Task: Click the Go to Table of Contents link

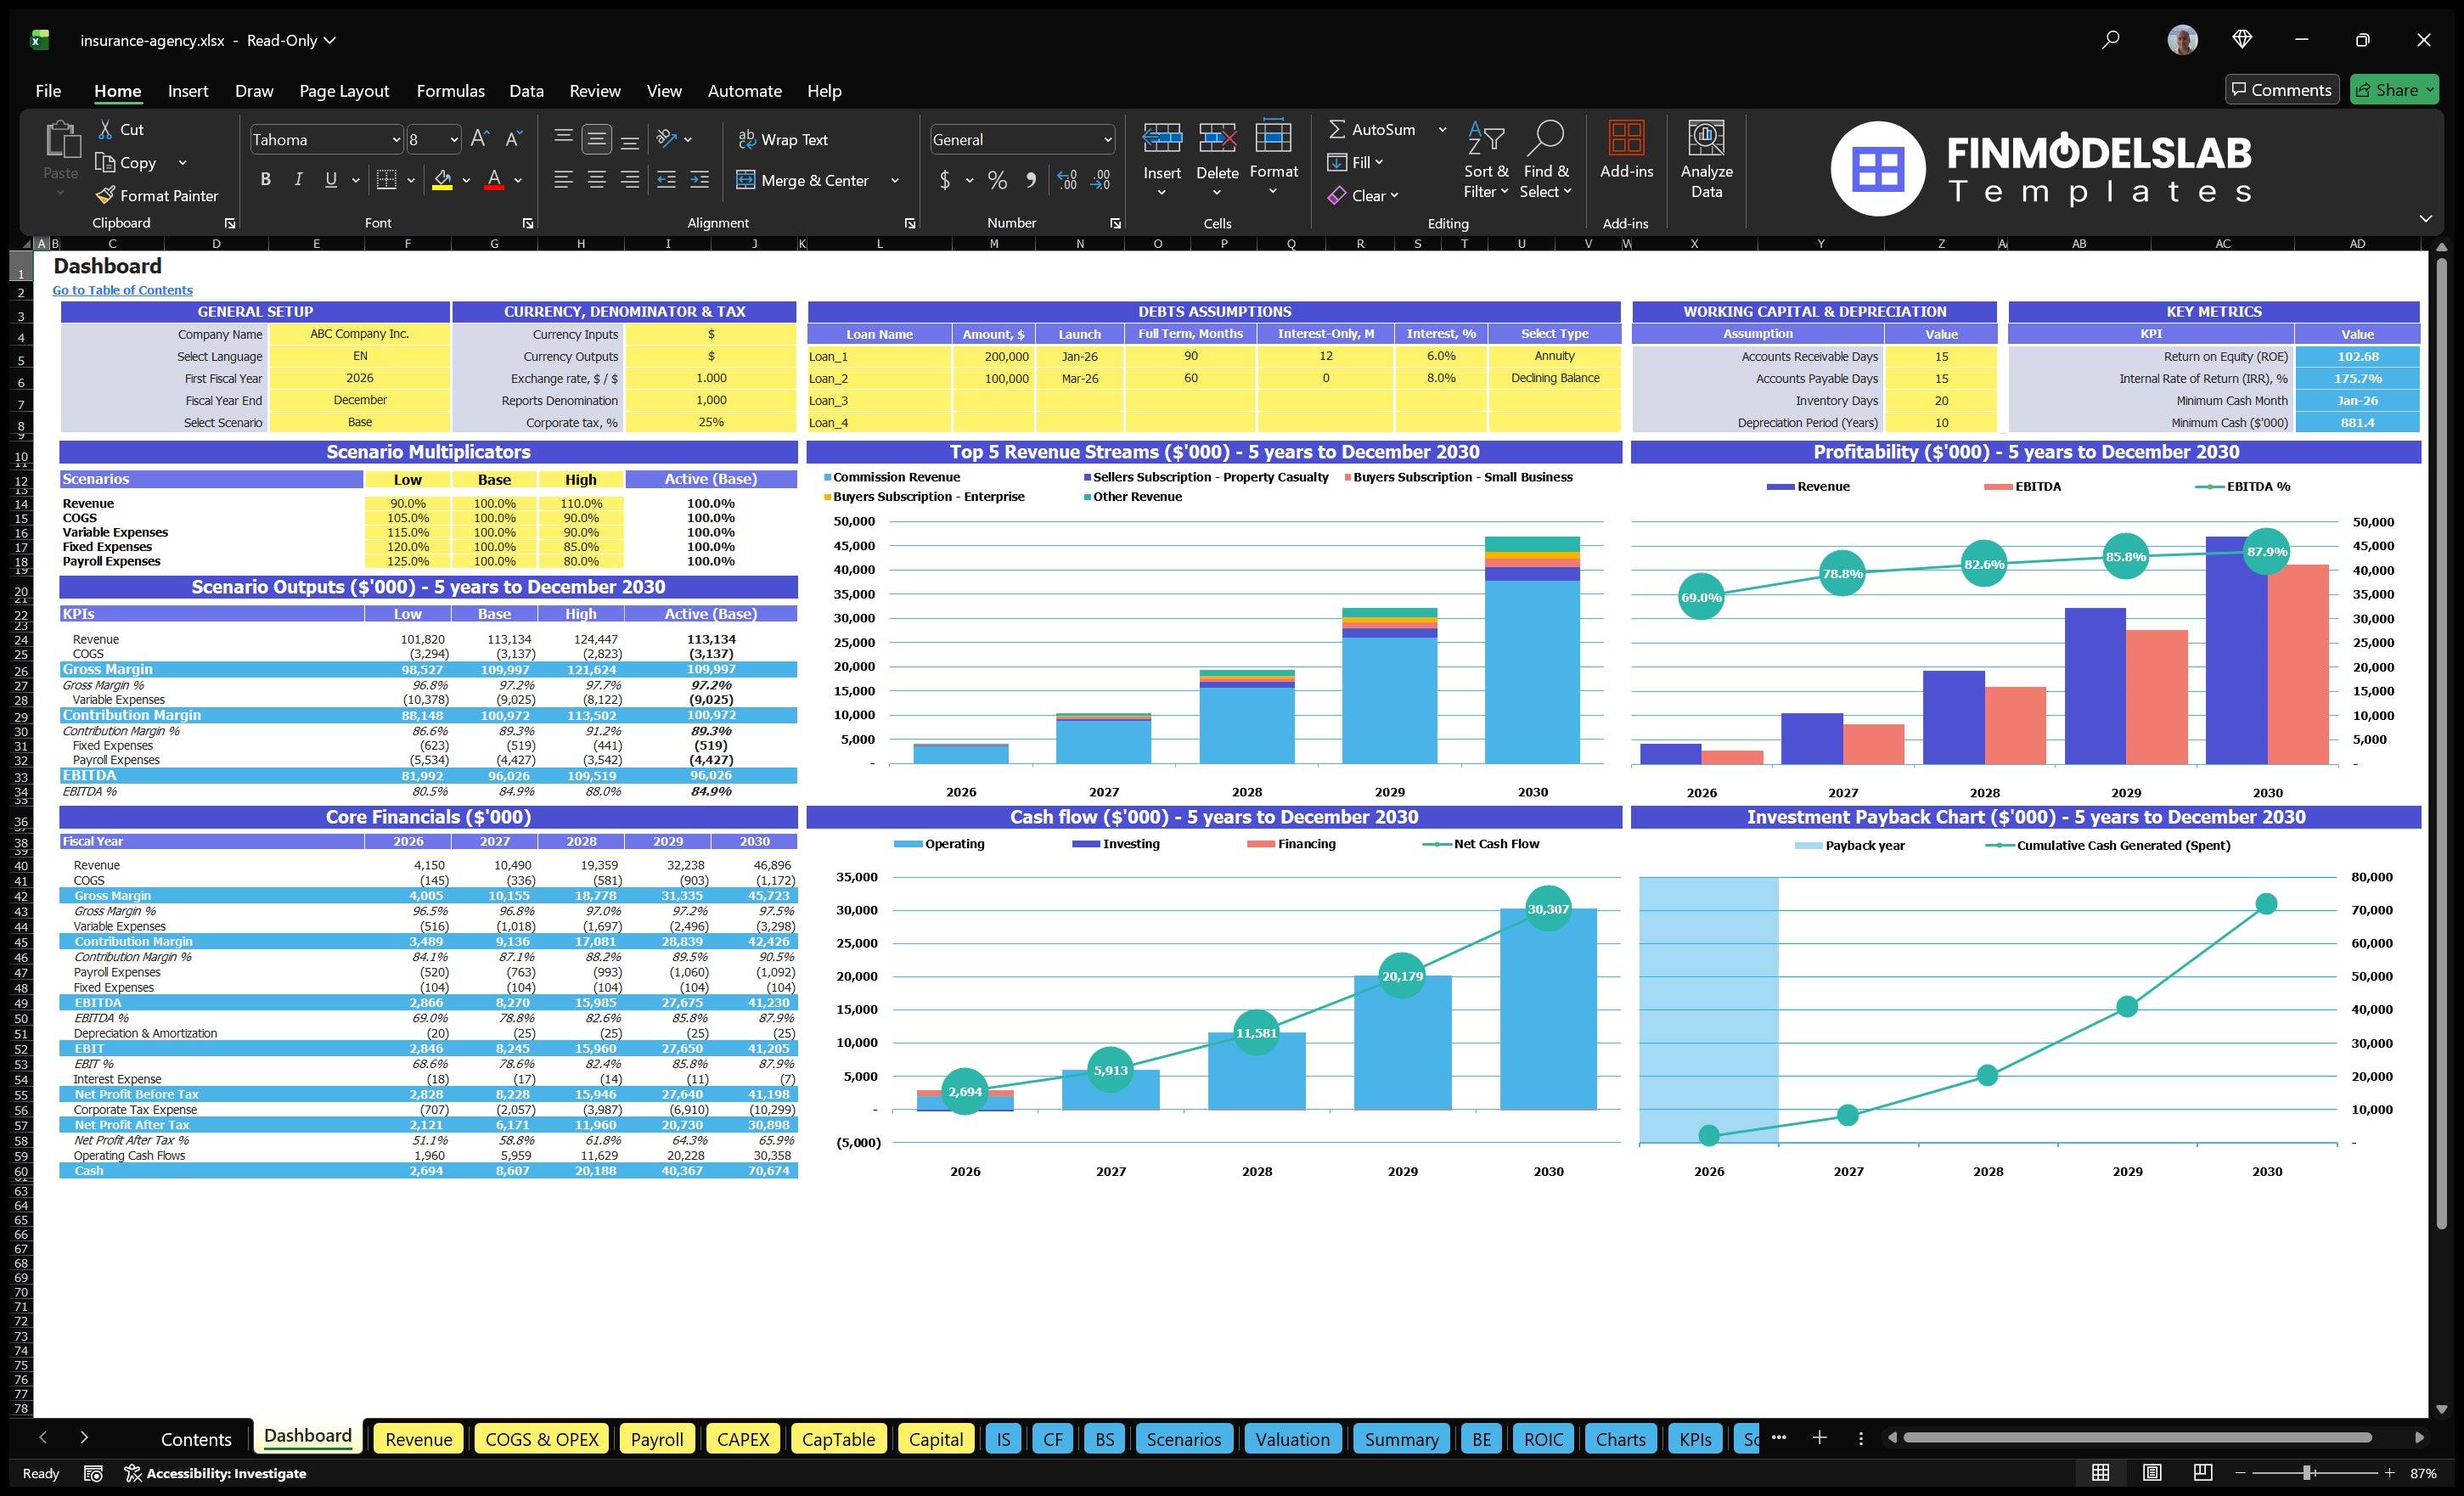Action: point(122,289)
